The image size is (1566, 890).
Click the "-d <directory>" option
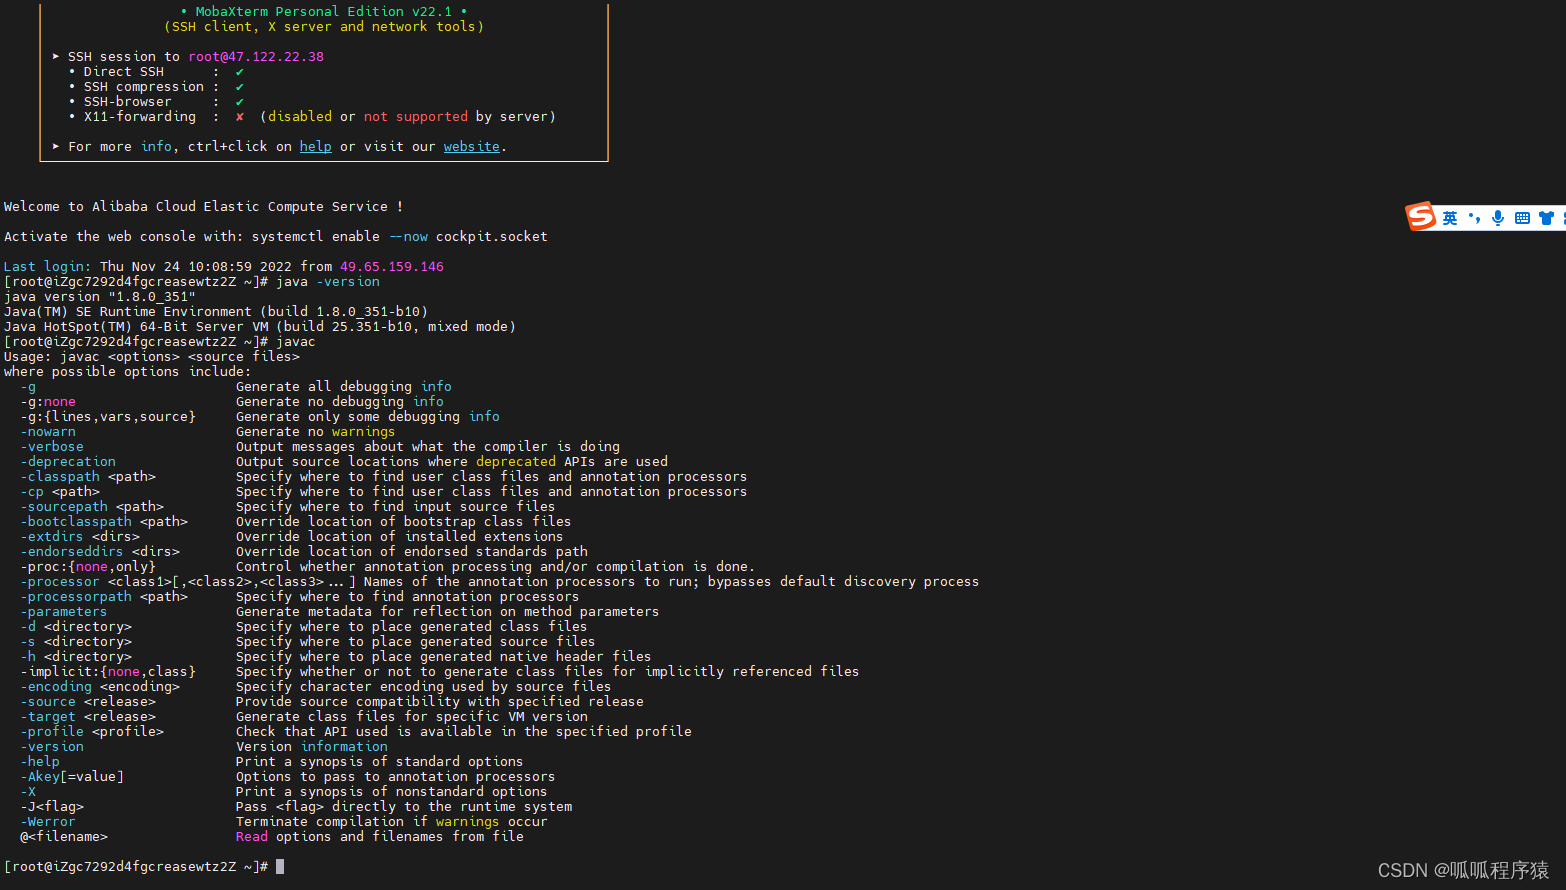[76, 627]
